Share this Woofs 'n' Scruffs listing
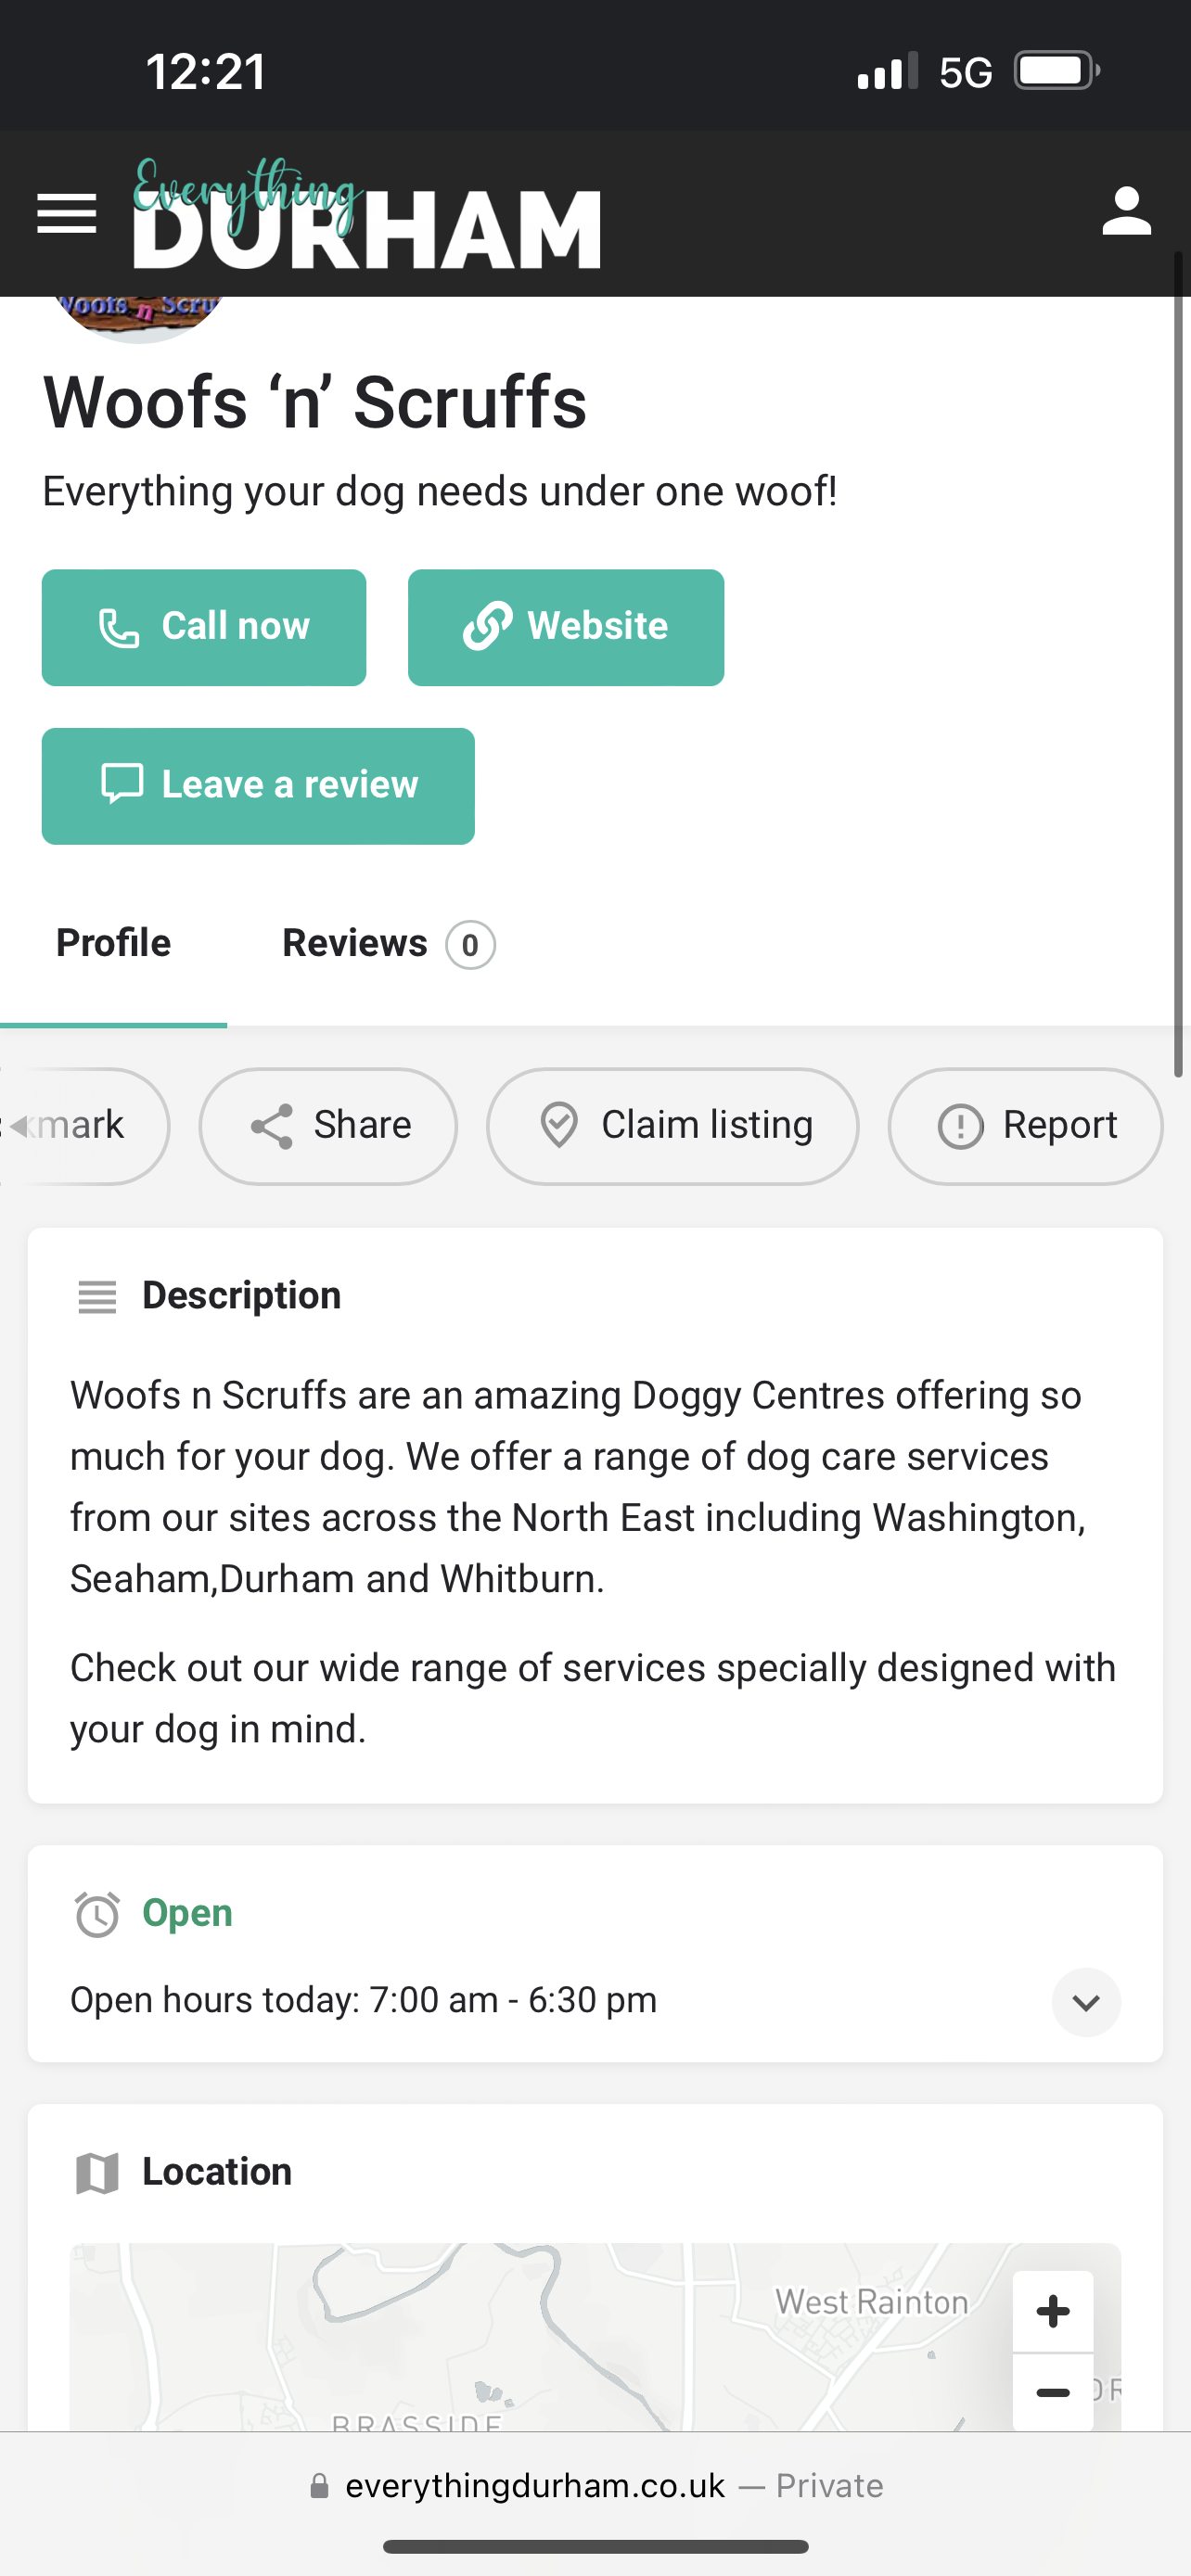Image resolution: width=1191 pixels, height=2576 pixels. click(328, 1126)
